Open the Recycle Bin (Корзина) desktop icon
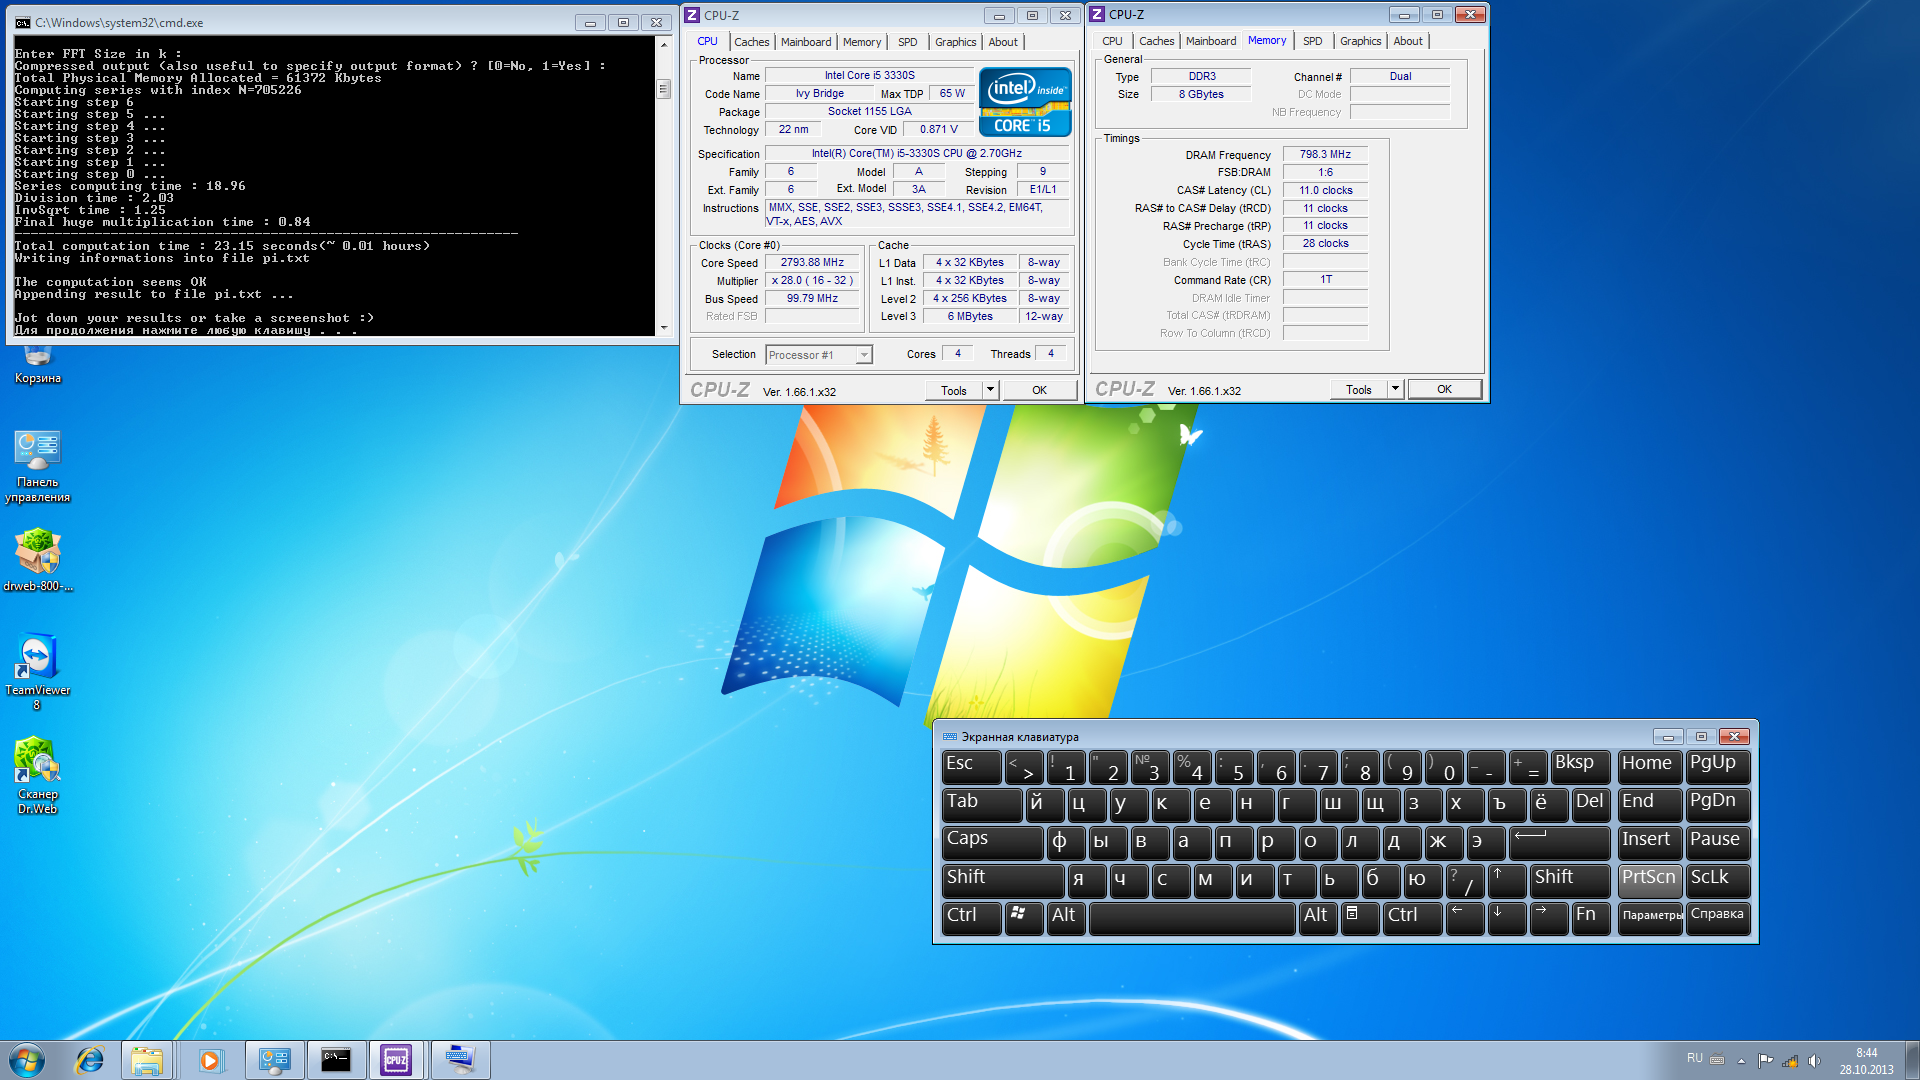Screen dimensions: 1920x1080 point(38,365)
